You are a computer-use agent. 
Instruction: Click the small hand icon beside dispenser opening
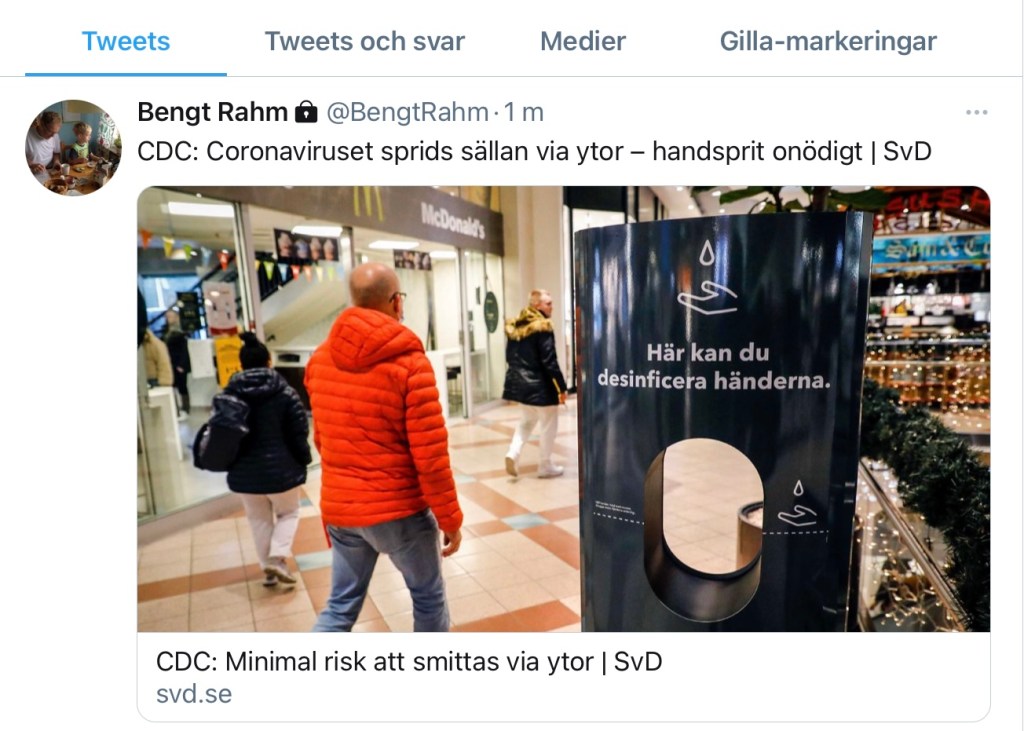click(798, 504)
